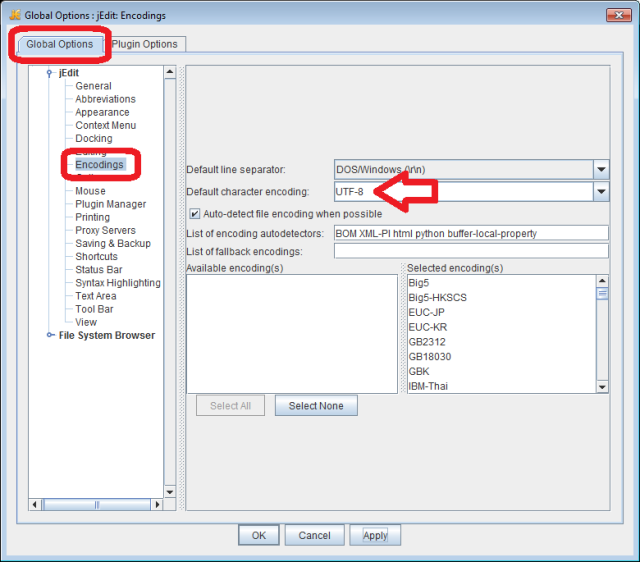Select GBK in selected encodings
This screenshot has width=640, height=562.
[502, 371]
